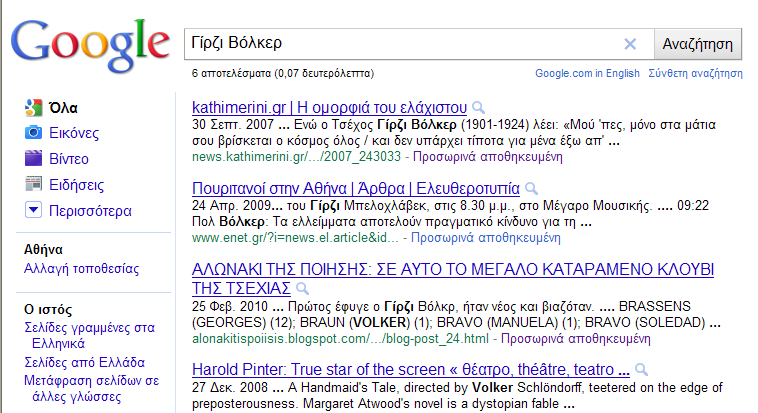Image resolution: width=758 pixels, height=413 pixels.
Task: Clear the search box with the X icon
Action: pos(630,44)
